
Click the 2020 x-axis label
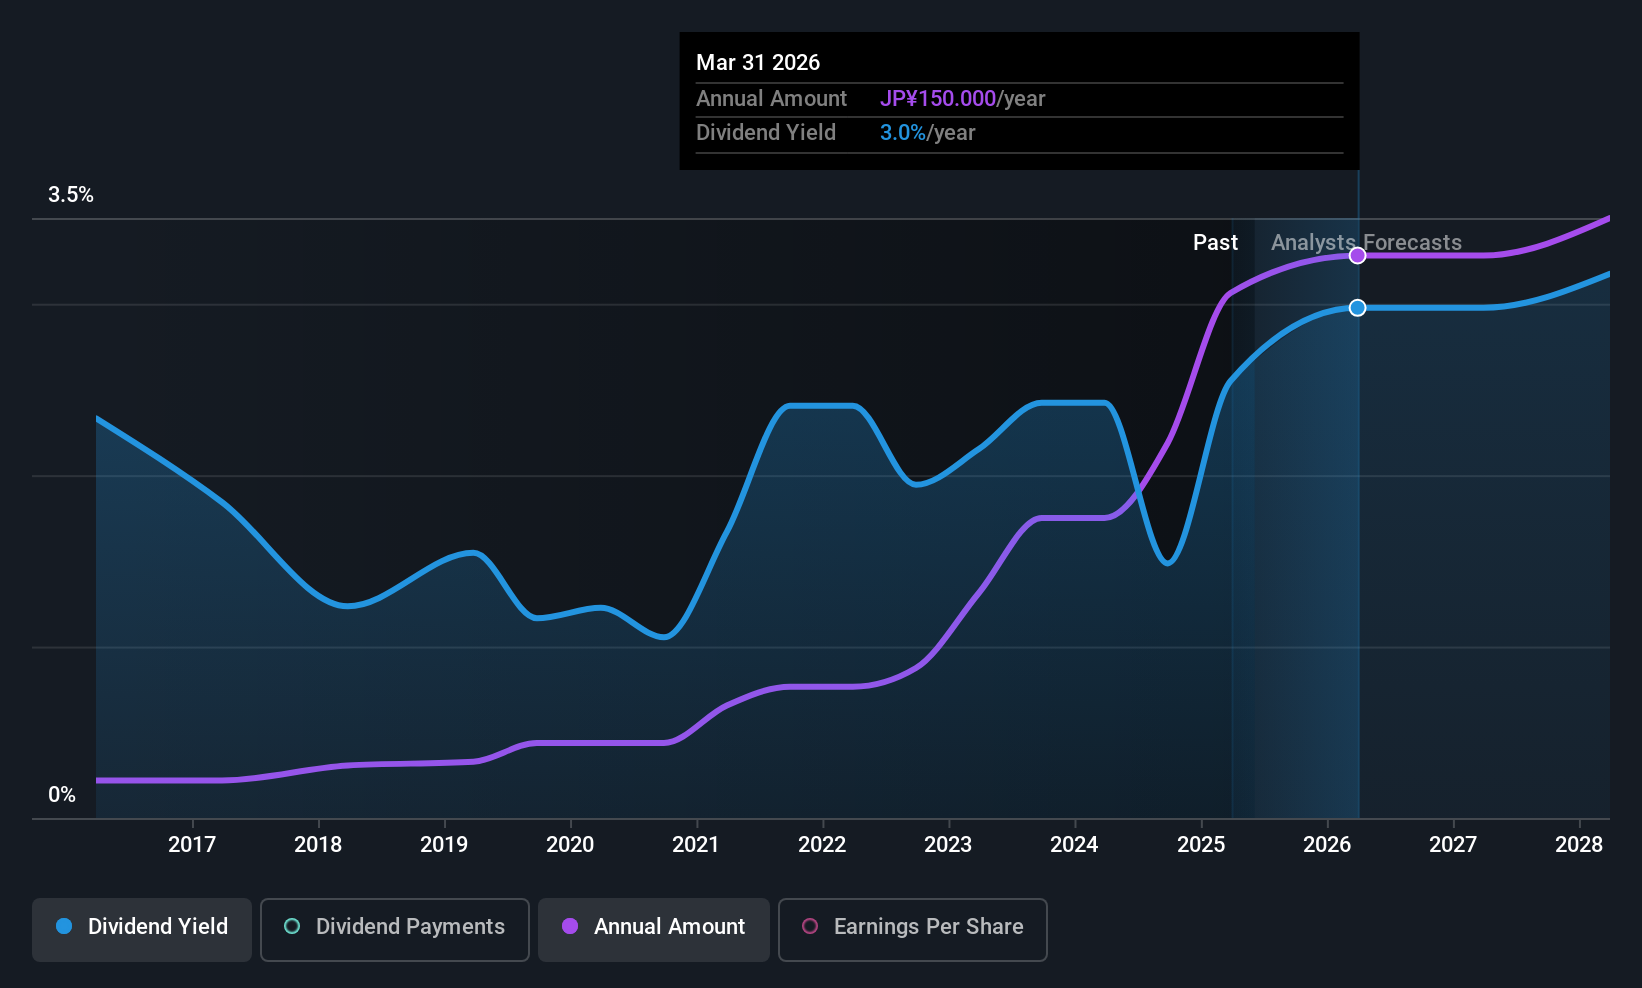(x=570, y=845)
